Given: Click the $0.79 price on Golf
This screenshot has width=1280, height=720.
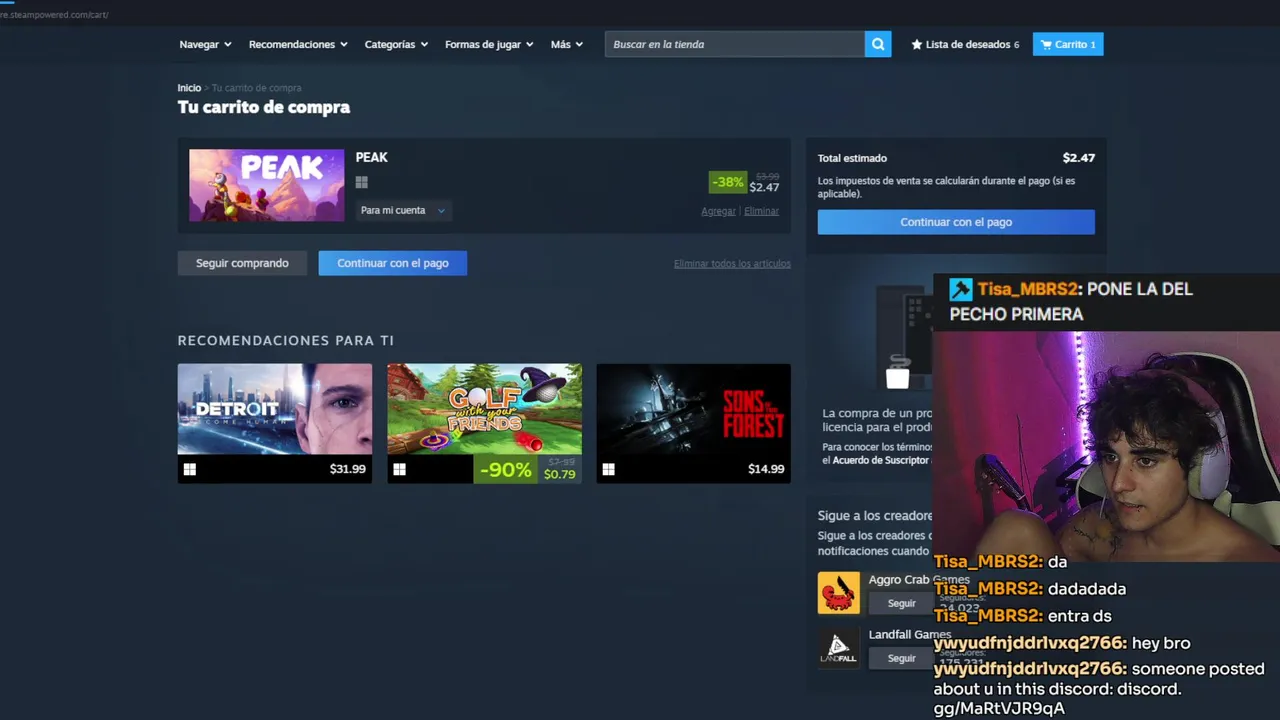Looking at the screenshot, I should pos(560,474).
